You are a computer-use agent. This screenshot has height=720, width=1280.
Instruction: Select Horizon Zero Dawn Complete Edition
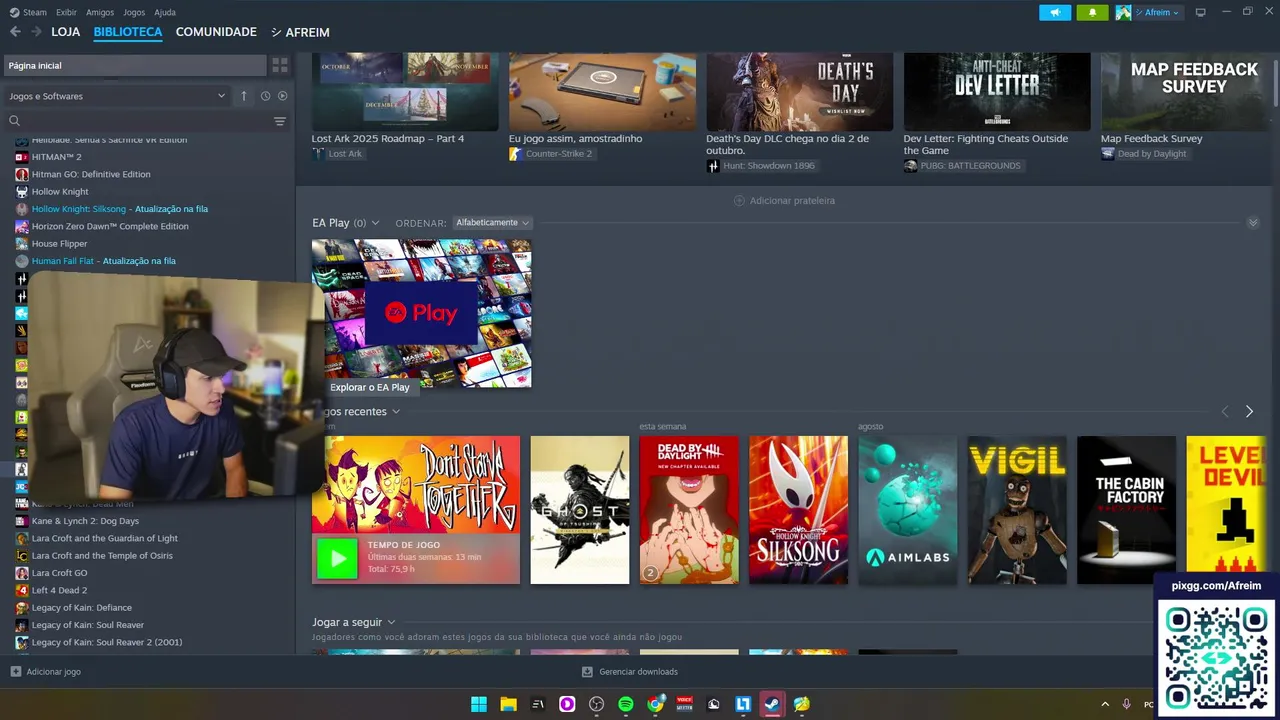110,226
